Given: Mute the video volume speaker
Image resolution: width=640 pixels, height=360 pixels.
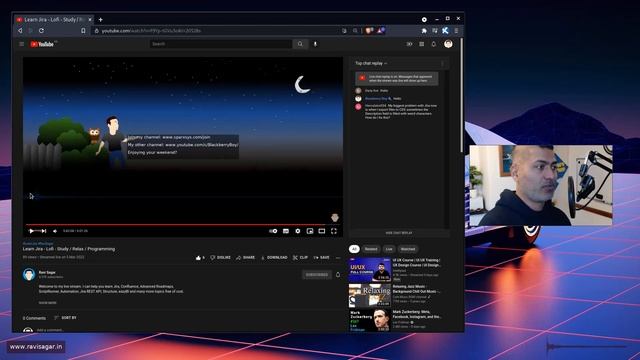Looking at the screenshot, I should (55, 231).
